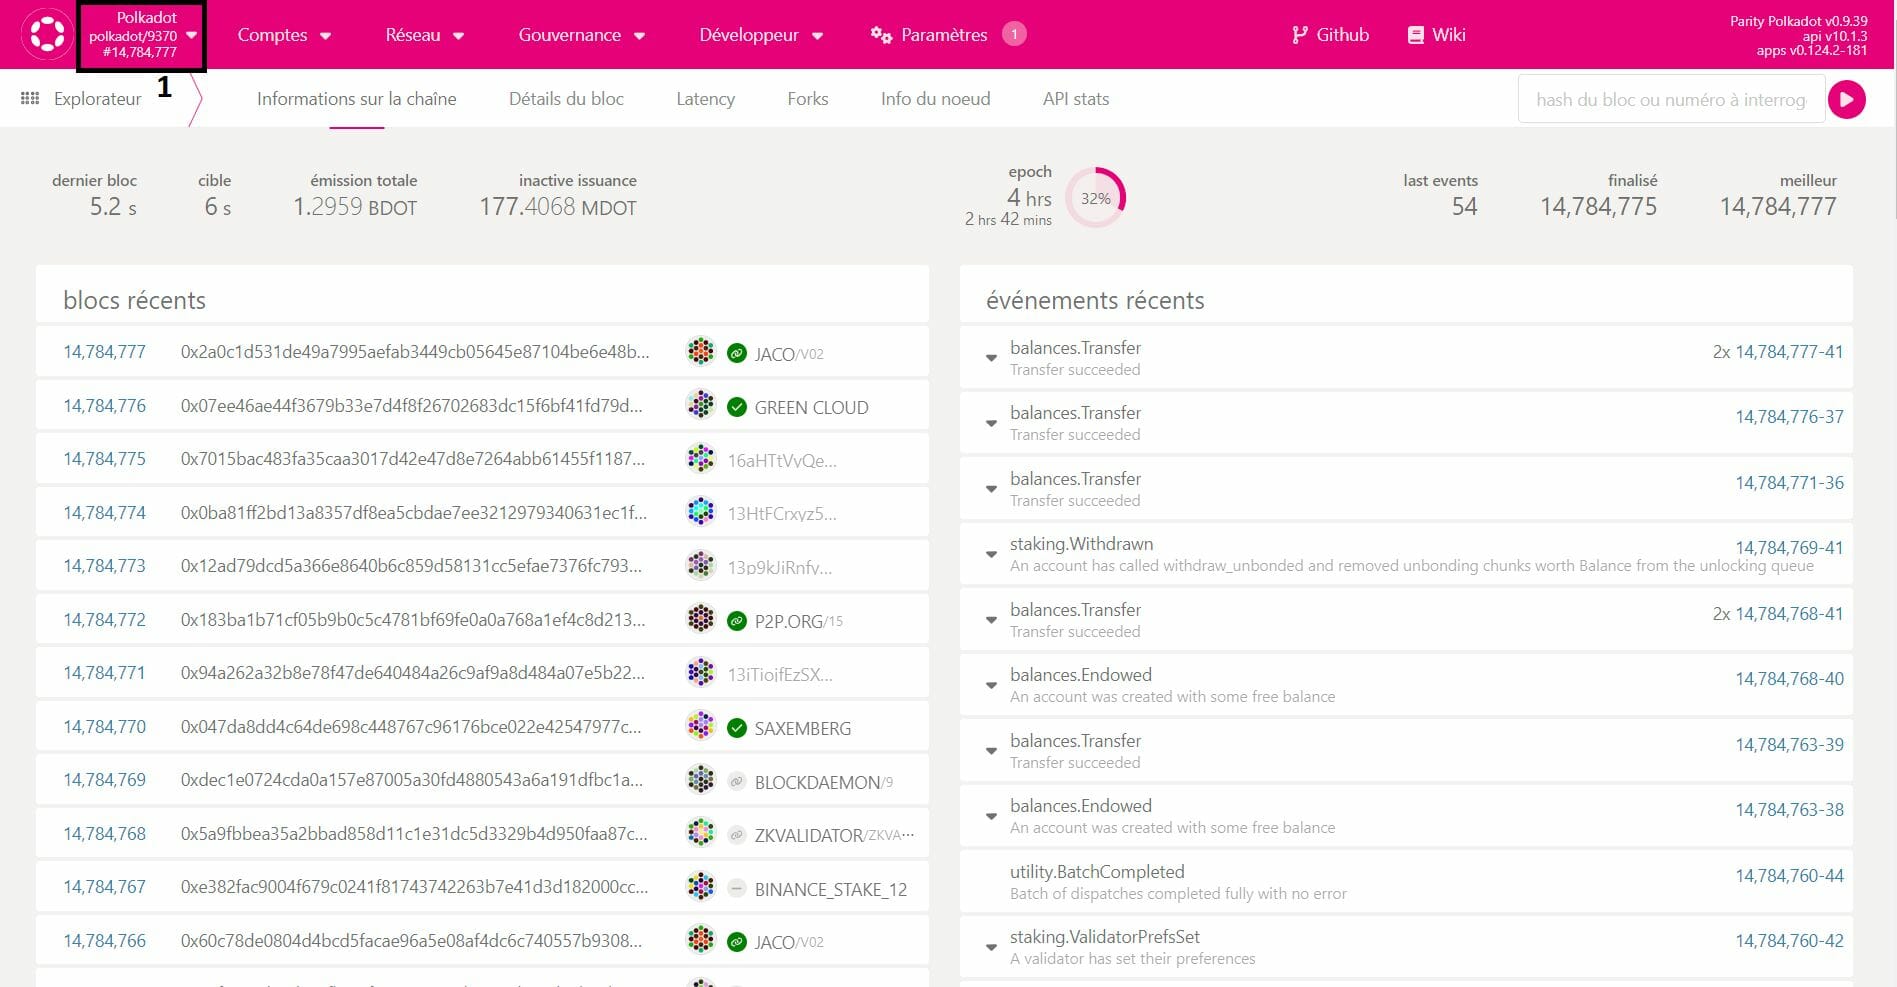Click SAXEMBERG validator identicon

701,726
